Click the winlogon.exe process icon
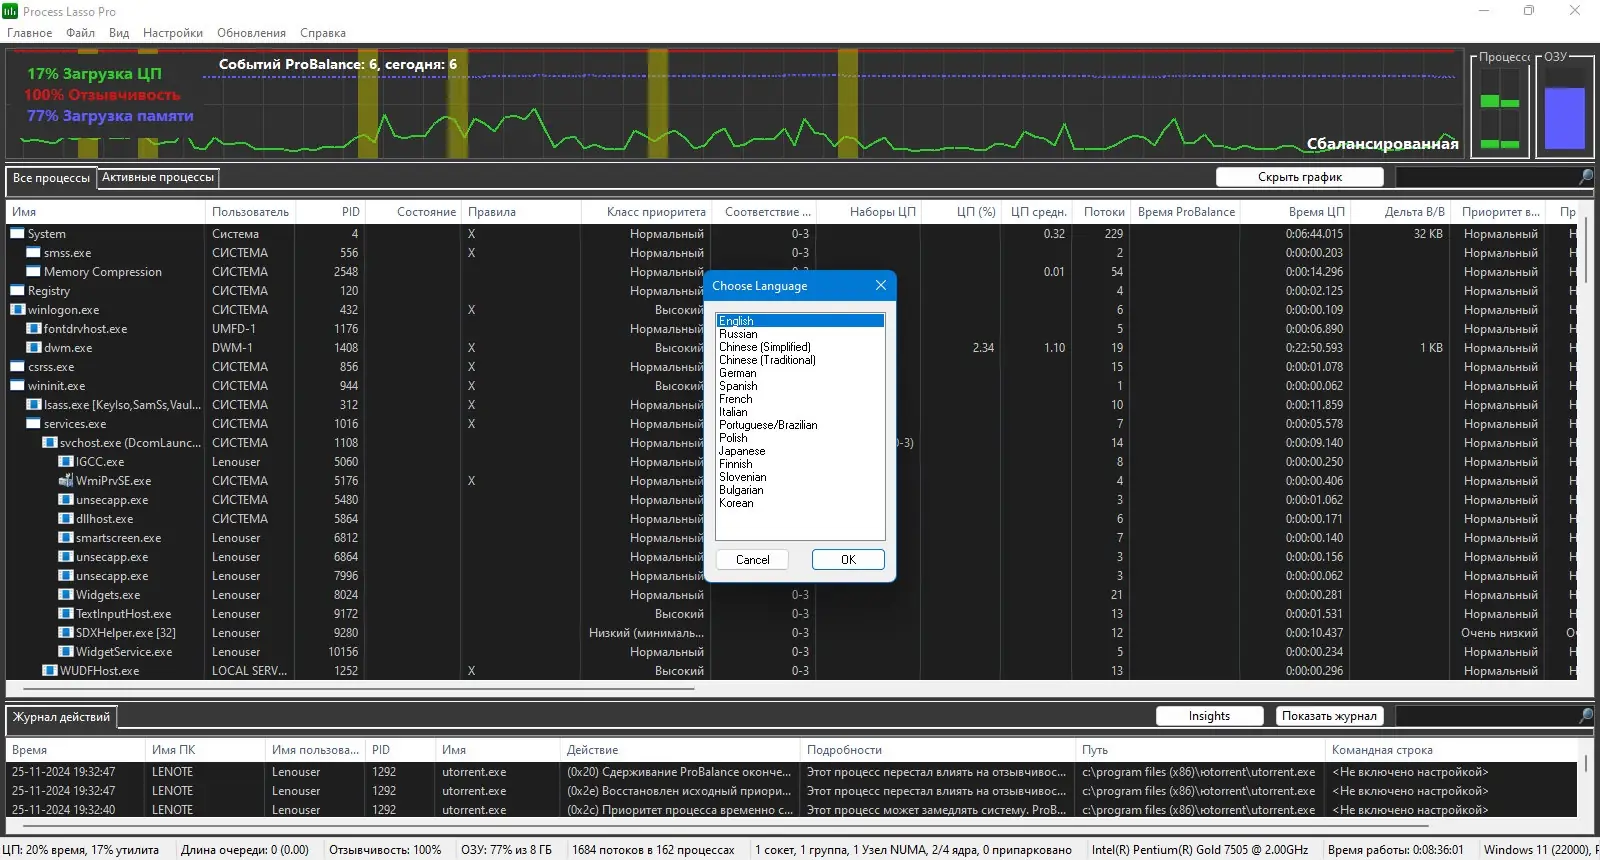This screenshot has height=860, width=1600. pos(17,310)
